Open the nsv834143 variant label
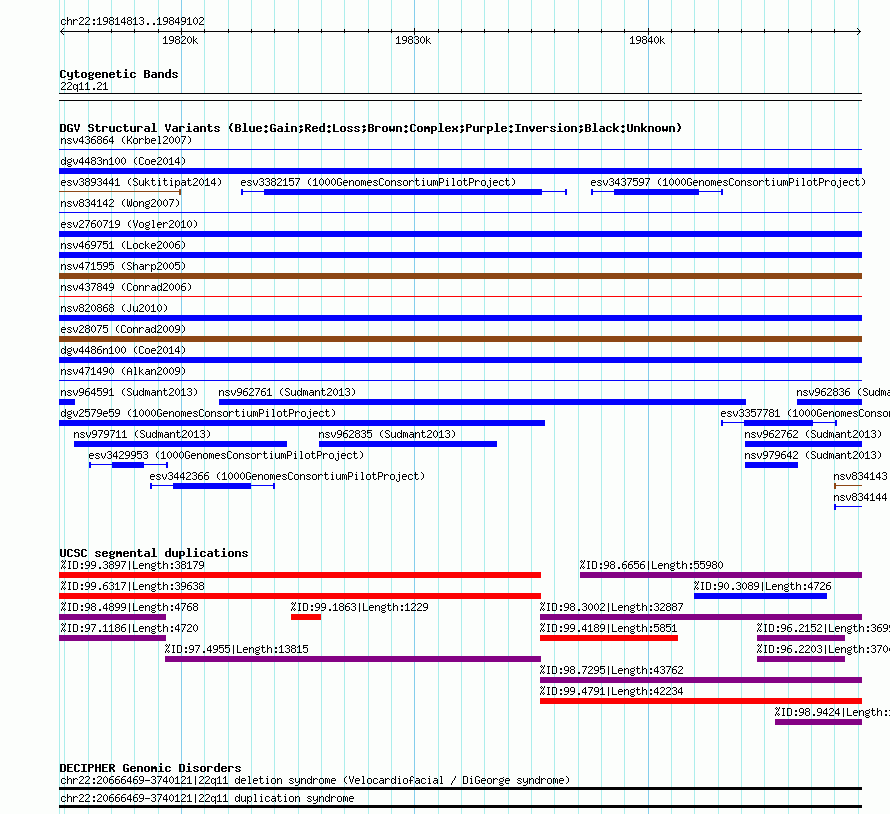Screen dimensions: 890x814 (x=860, y=476)
